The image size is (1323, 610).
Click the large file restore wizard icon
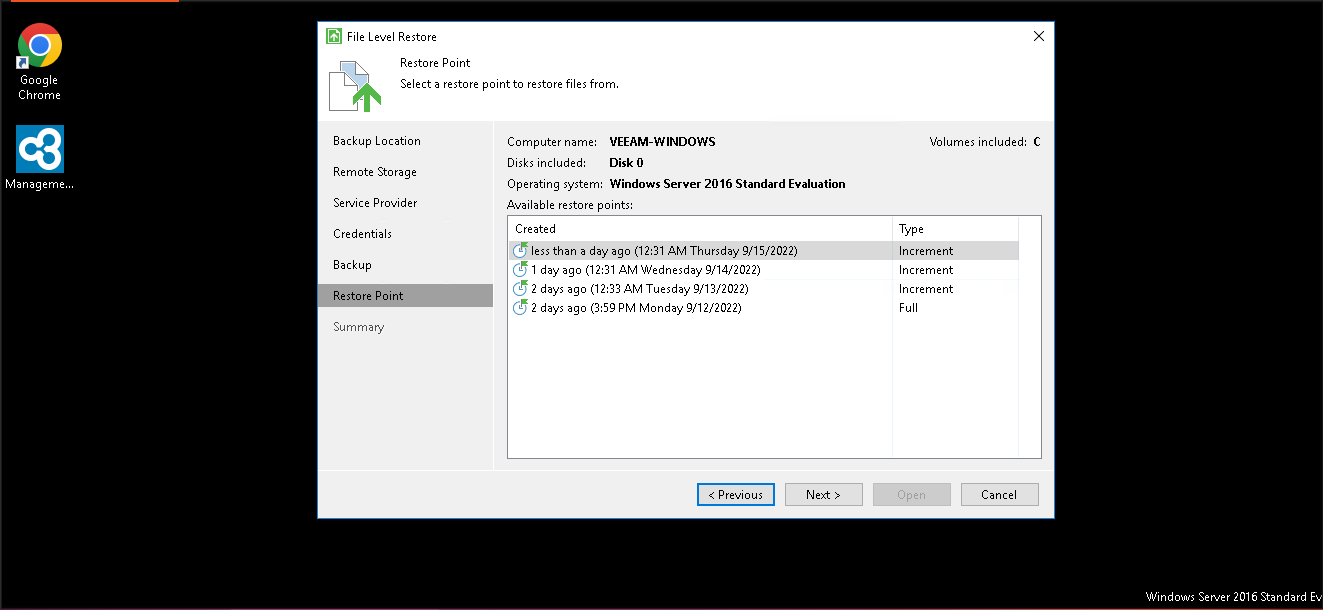[356, 86]
